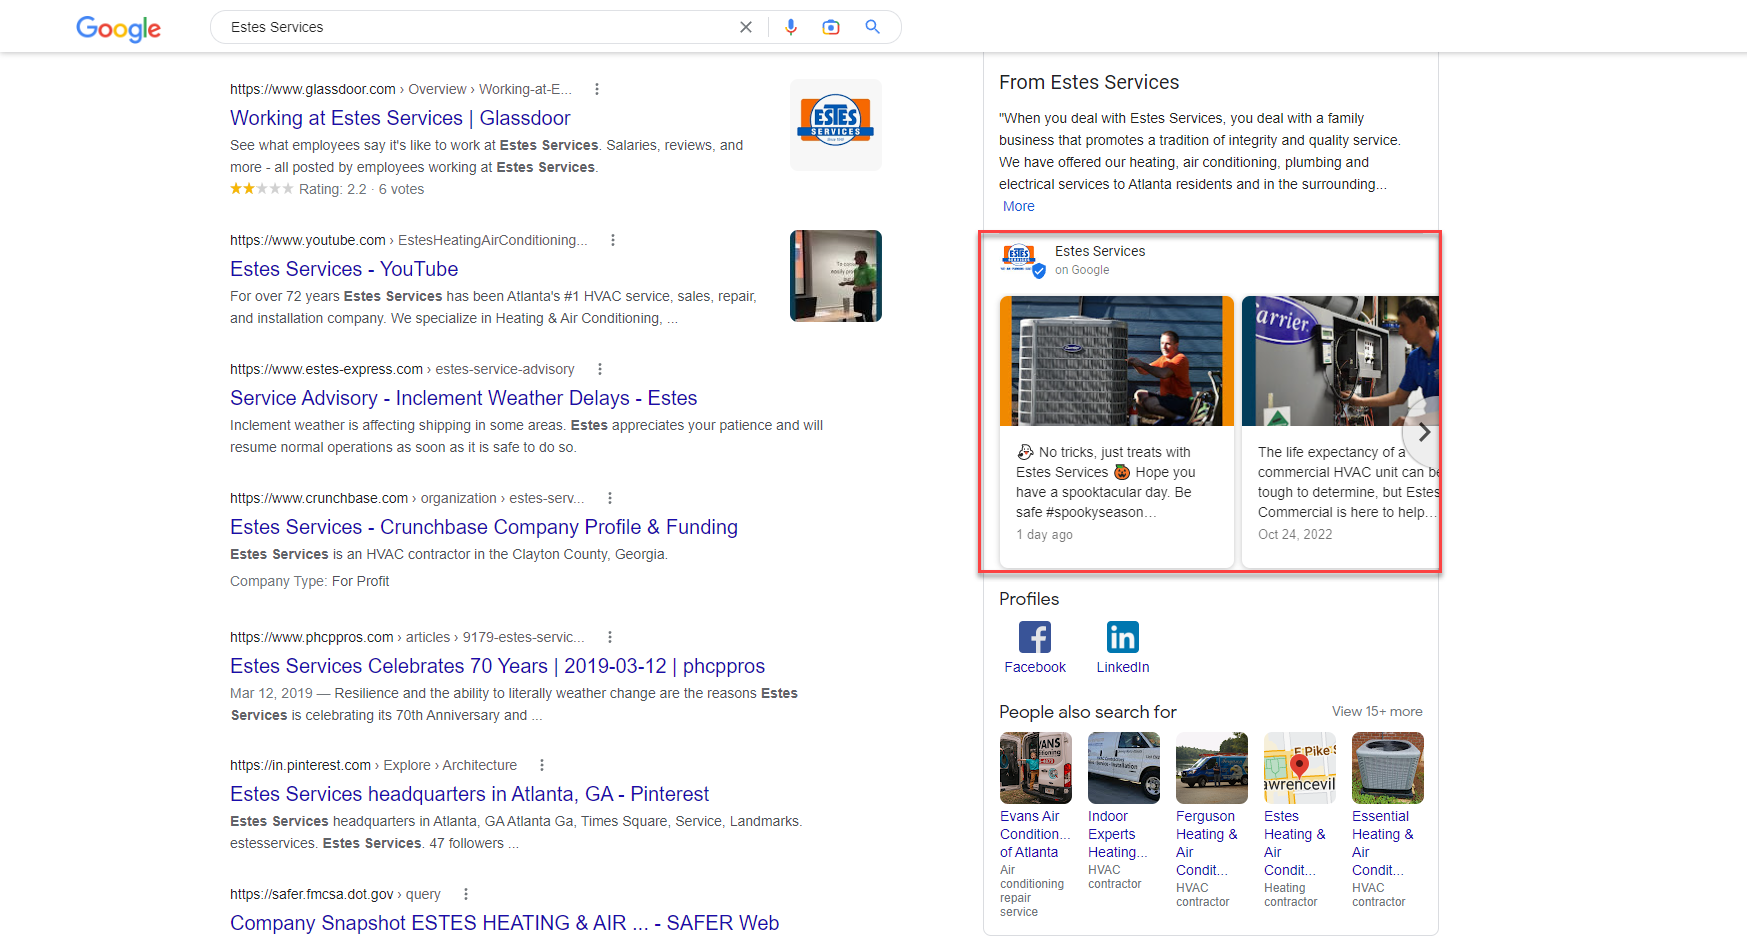Open three-dot menu for the YouTube result
This screenshot has height=940, width=1747.
point(613,240)
